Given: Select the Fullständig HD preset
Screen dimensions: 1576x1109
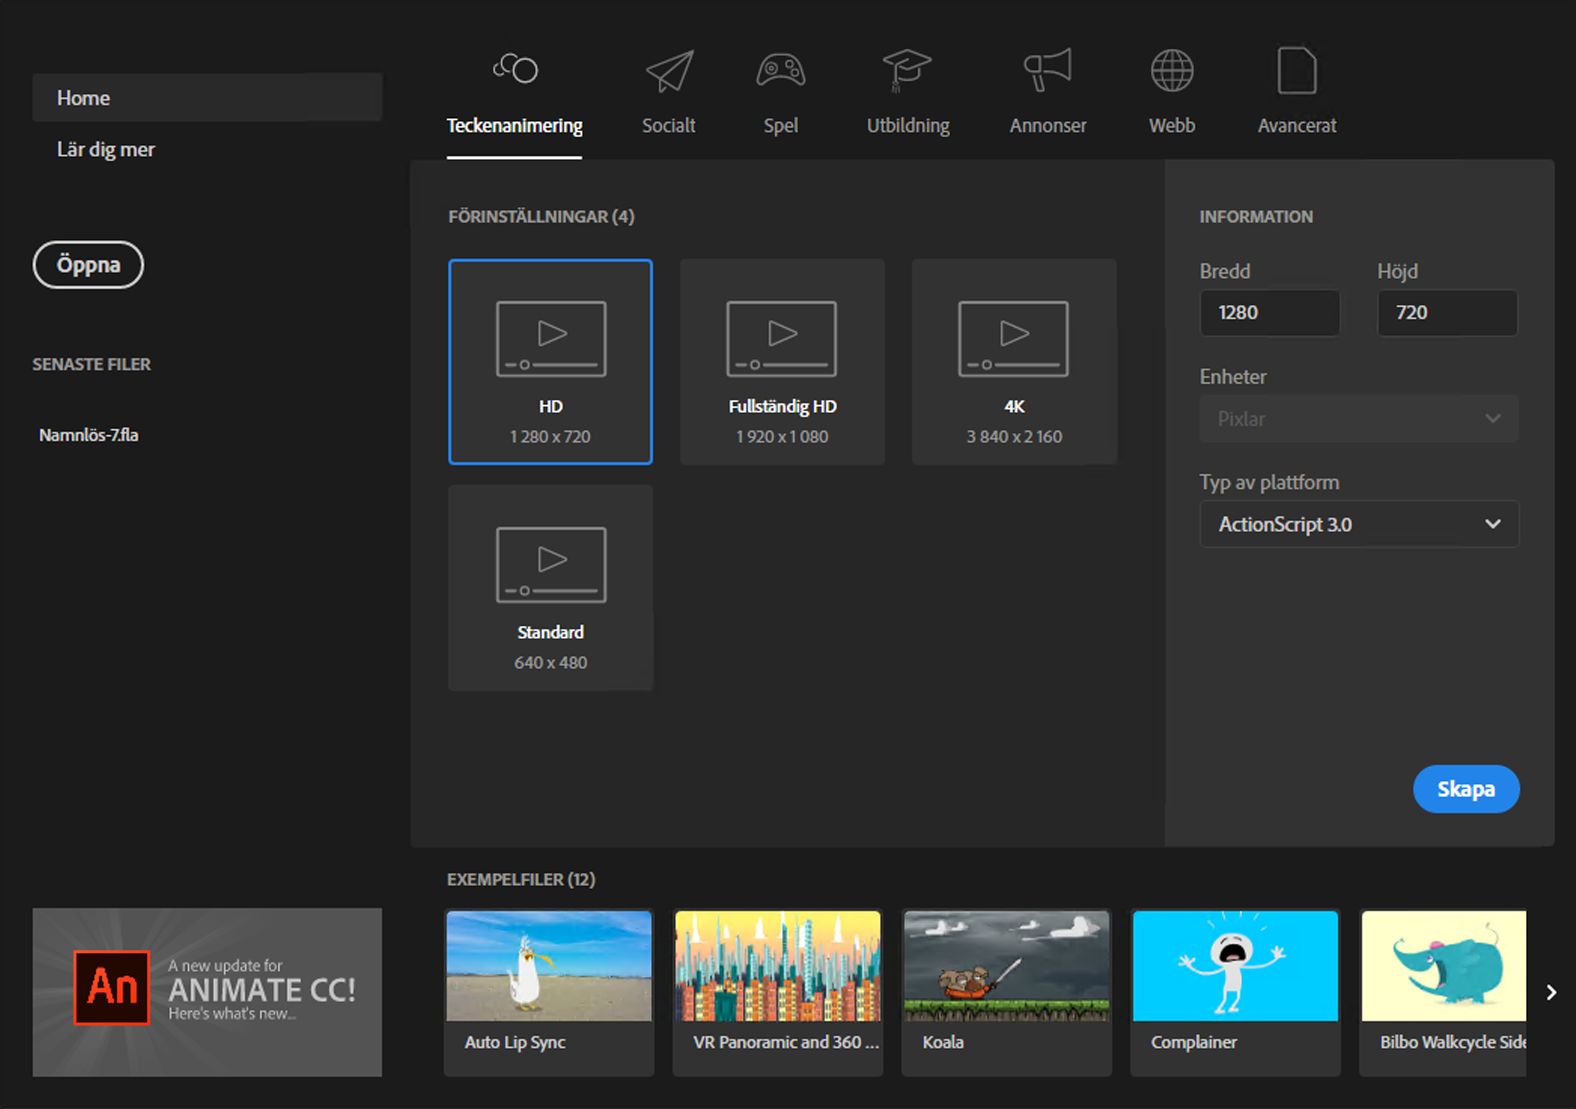Looking at the screenshot, I should (782, 362).
